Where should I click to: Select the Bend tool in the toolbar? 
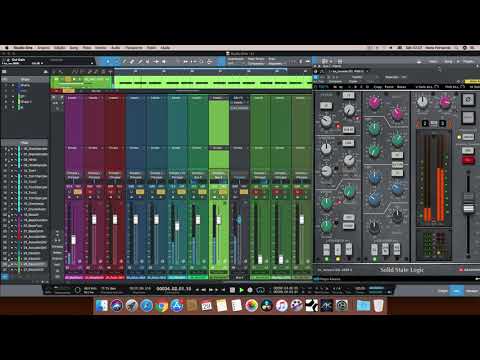point(156,62)
